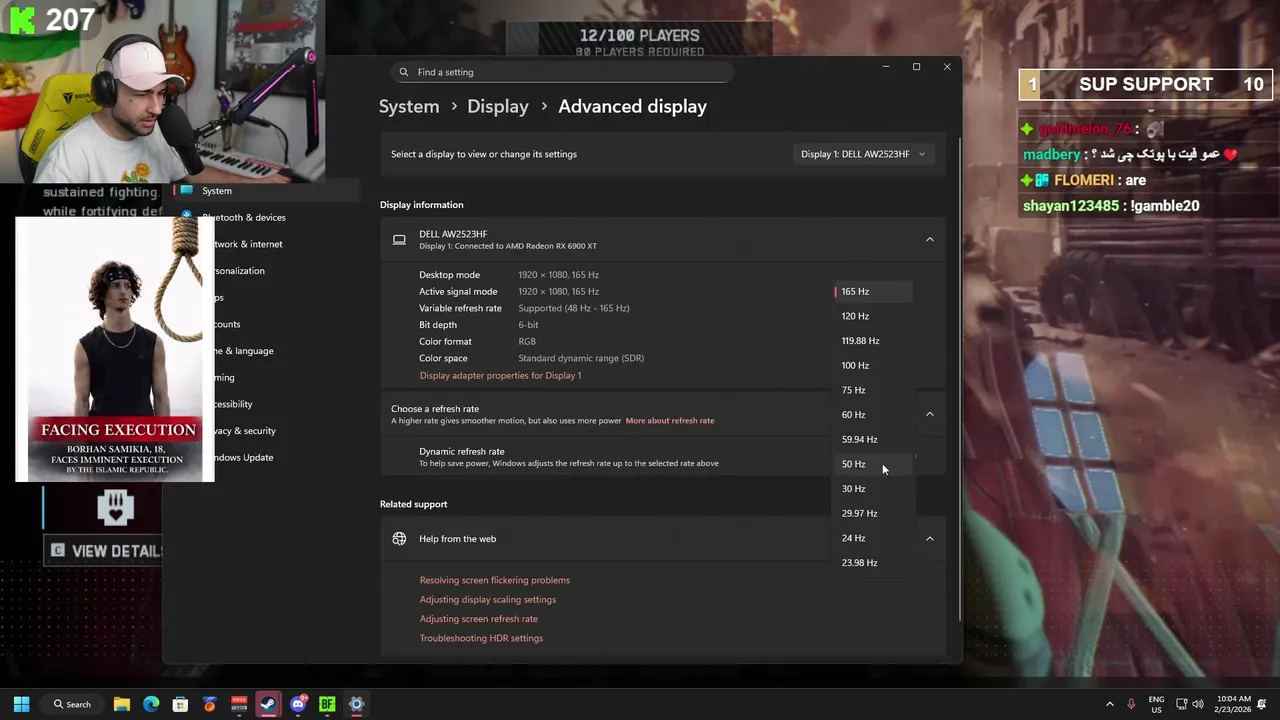The width and height of the screenshot is (1280, 720).
Task: Open the notification bell in taskbar
Action: coord(1264,704)
